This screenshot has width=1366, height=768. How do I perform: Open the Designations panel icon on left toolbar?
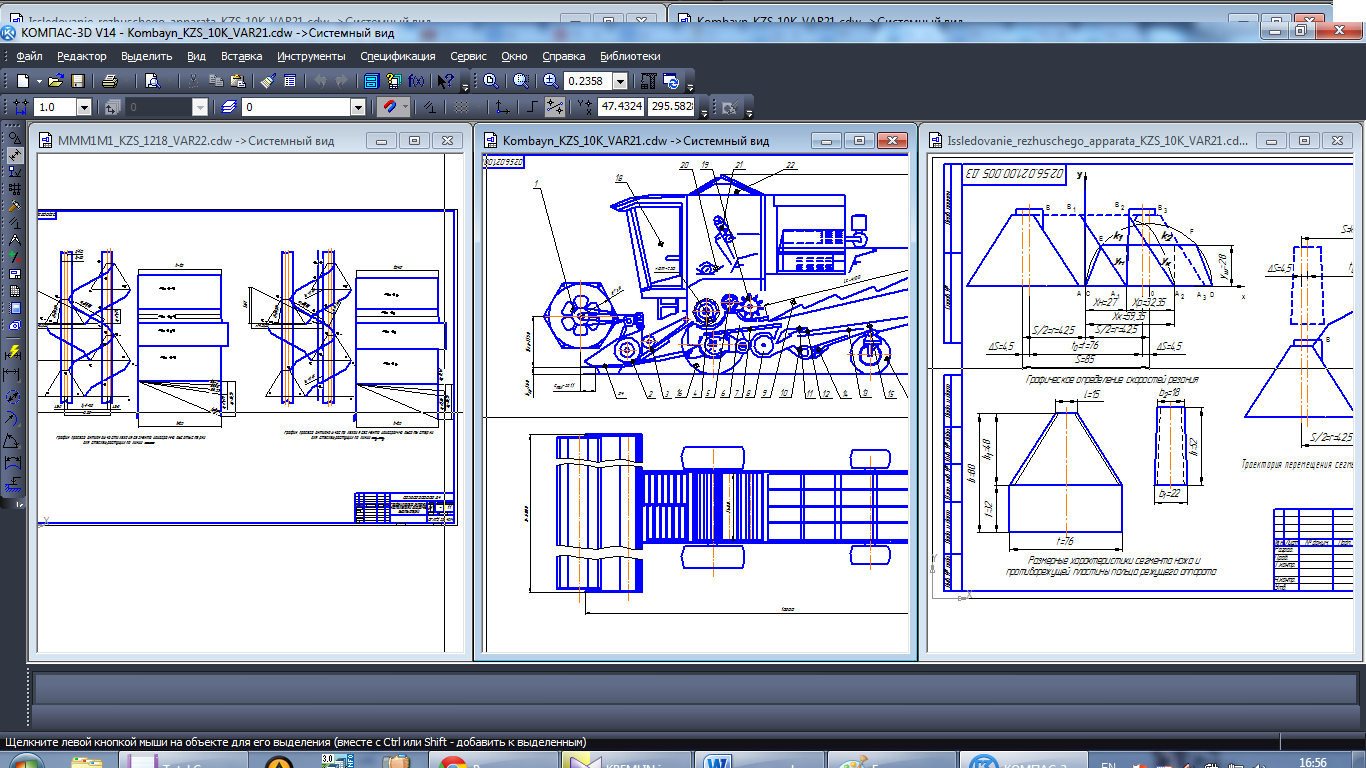pyautogui.click(x=15, y=172)
